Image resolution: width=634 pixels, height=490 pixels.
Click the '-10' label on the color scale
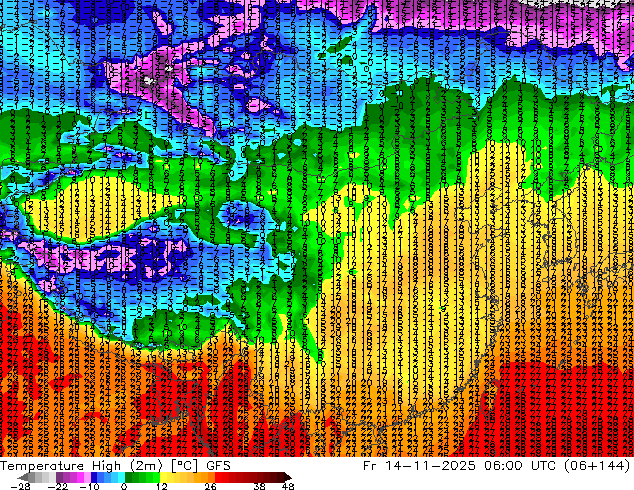[x=90, y=486]
